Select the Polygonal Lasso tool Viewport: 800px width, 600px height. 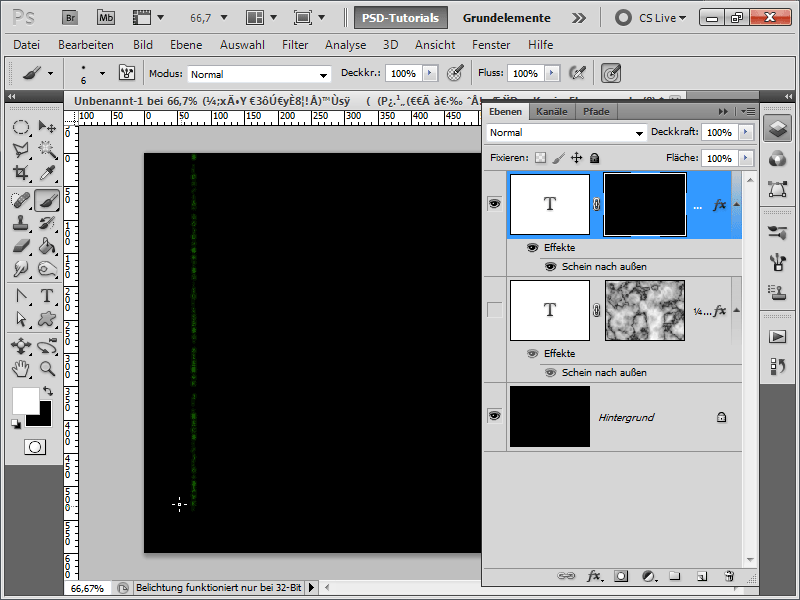tap(21, 149)
